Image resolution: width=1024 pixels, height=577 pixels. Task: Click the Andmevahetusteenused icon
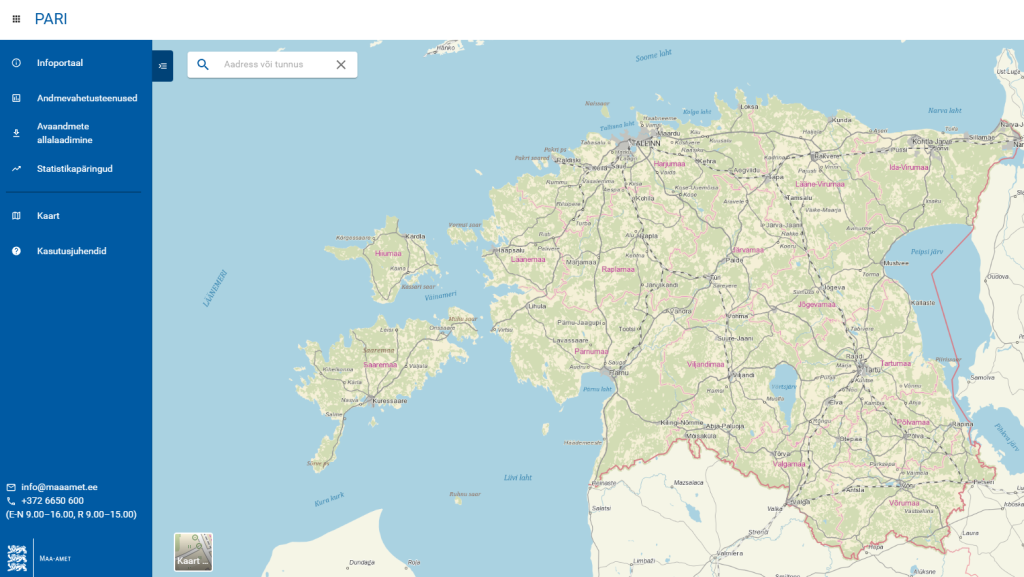click(16, 98)
